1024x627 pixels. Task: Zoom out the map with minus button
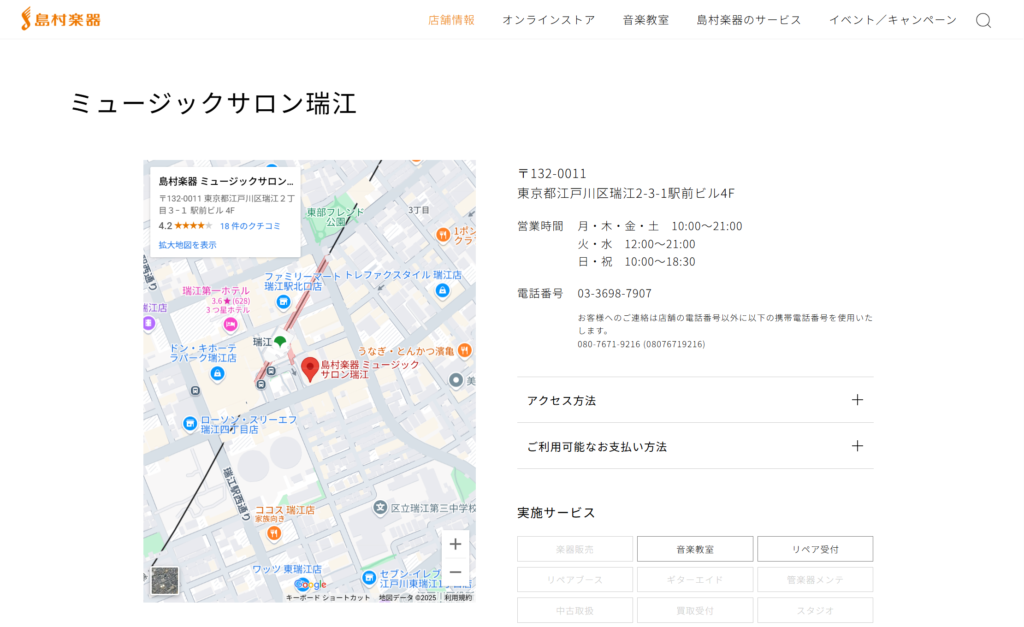point(455,572)
